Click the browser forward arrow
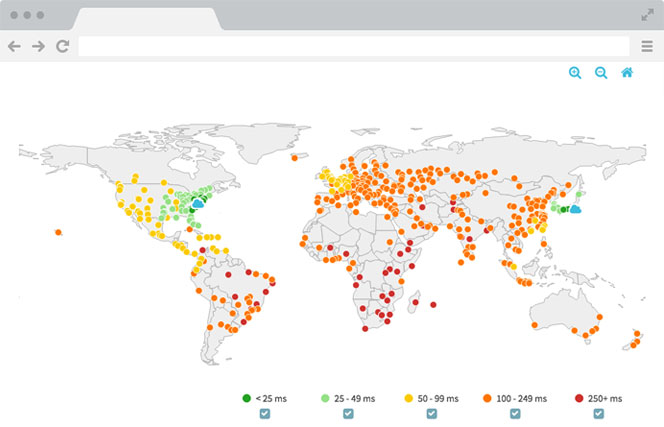Screen dimensions: 664x427 38,46
